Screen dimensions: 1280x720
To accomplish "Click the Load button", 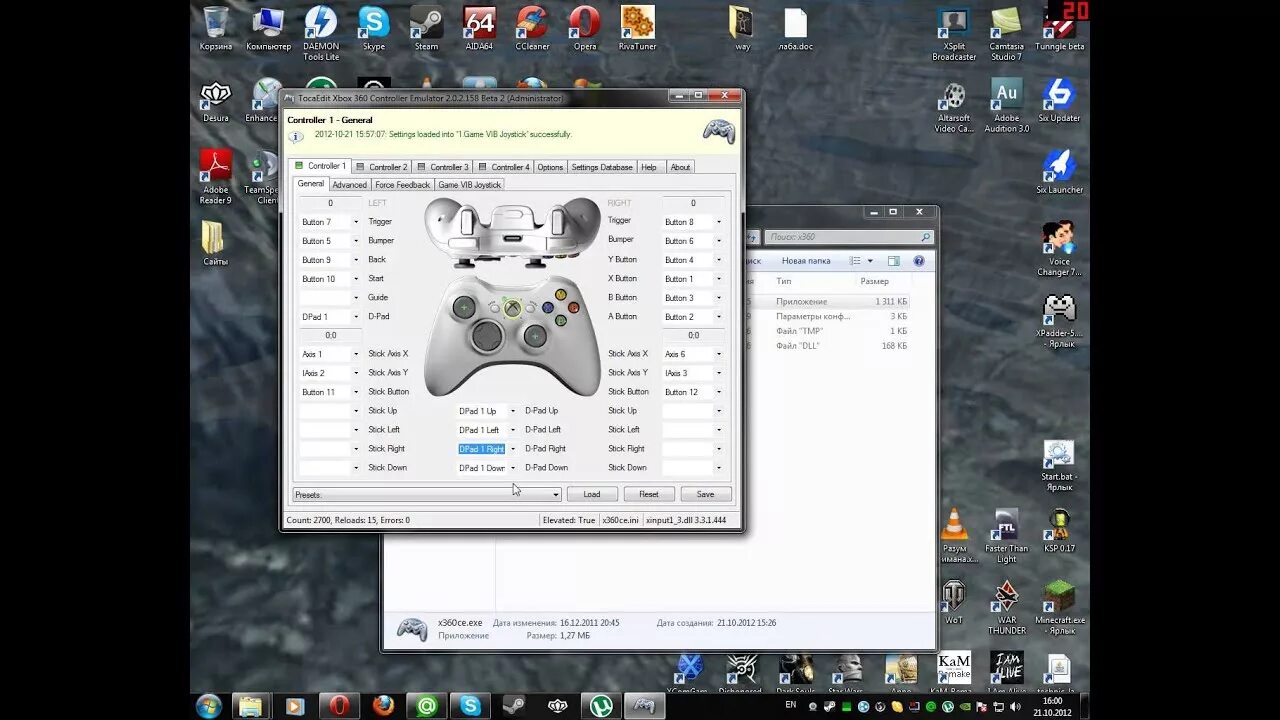I will pos(592,494).
